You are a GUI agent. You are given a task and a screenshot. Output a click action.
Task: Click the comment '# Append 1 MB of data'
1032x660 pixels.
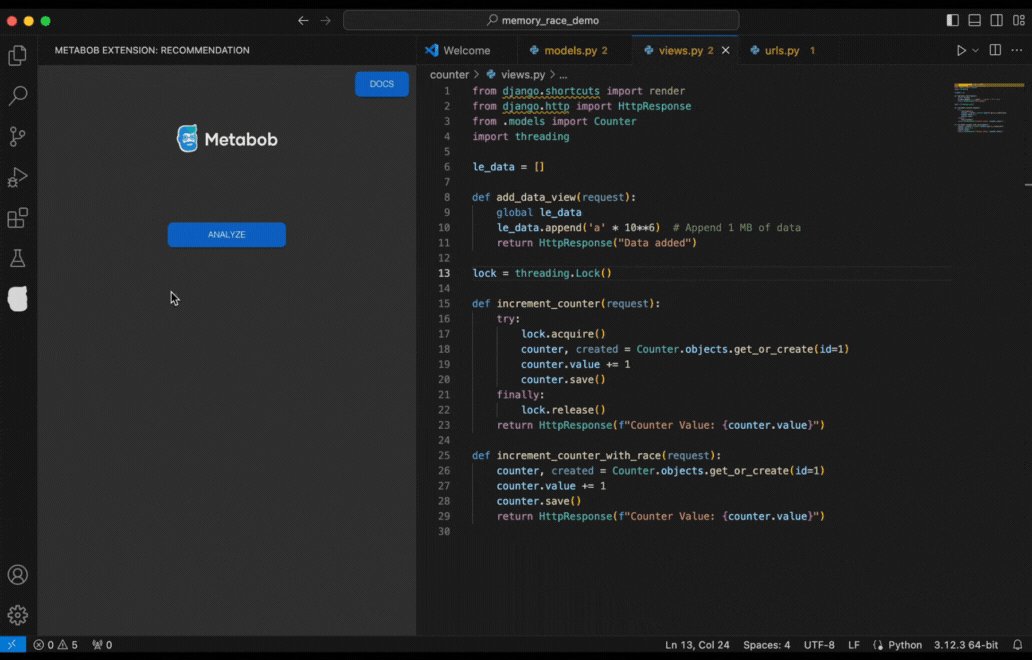[736, 228]
